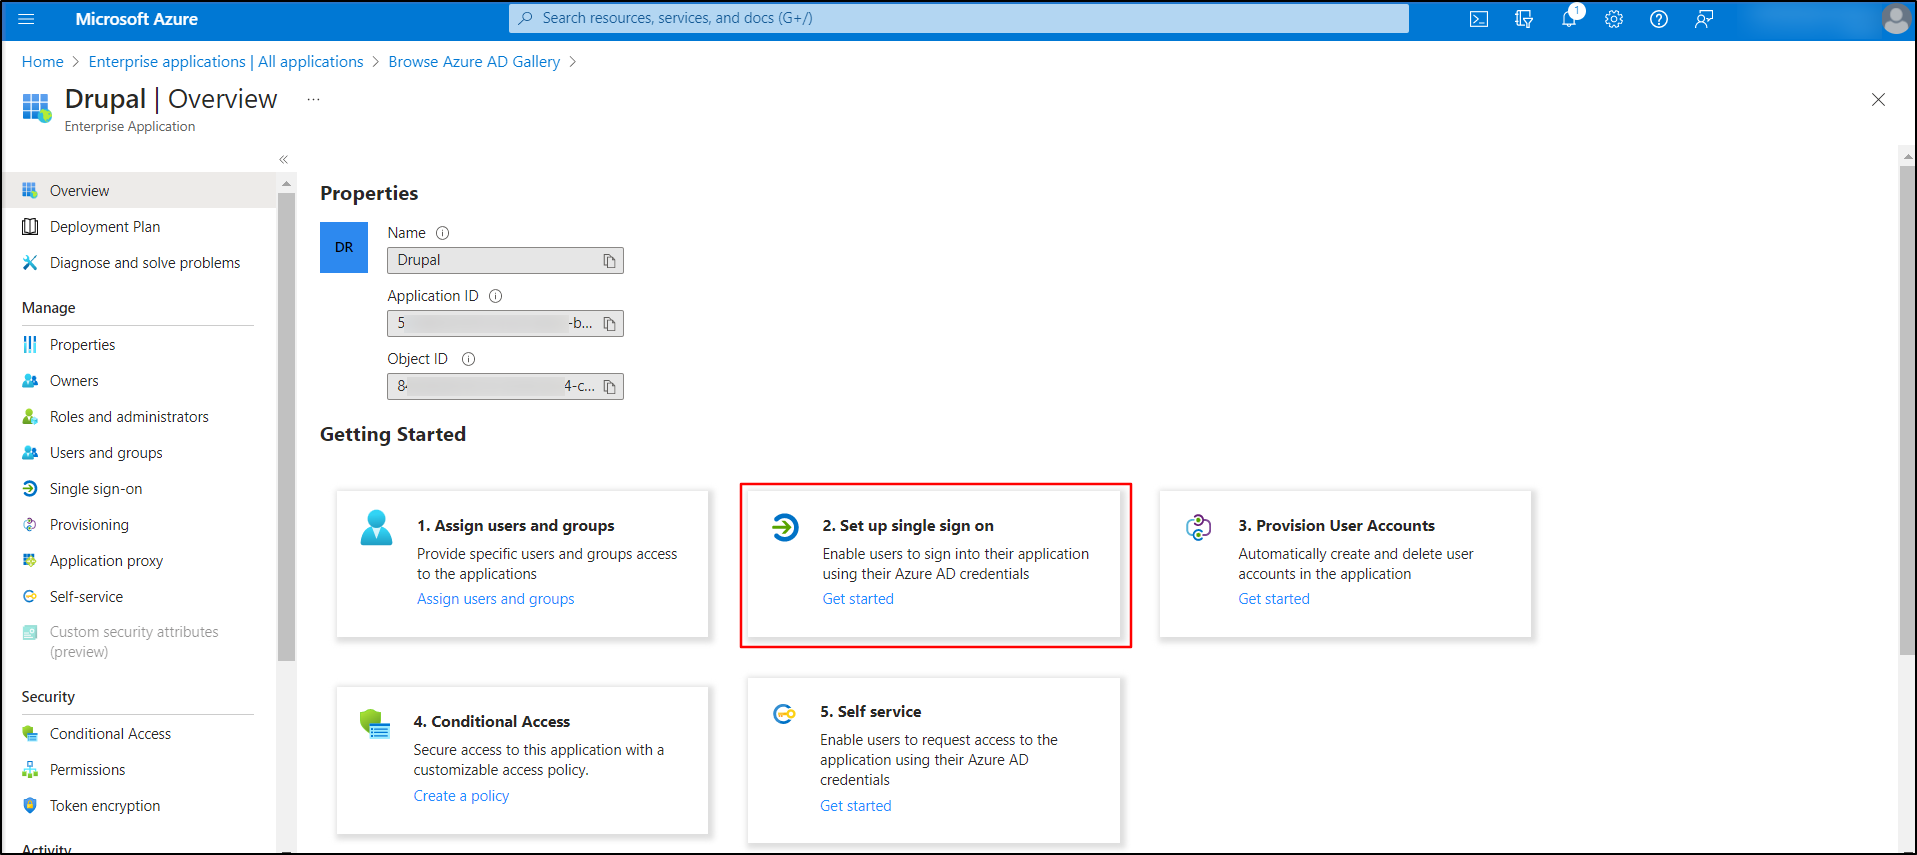Open the portal settings gear
This screenshot has width=1917, height=855.
(x=1614, y=19)
